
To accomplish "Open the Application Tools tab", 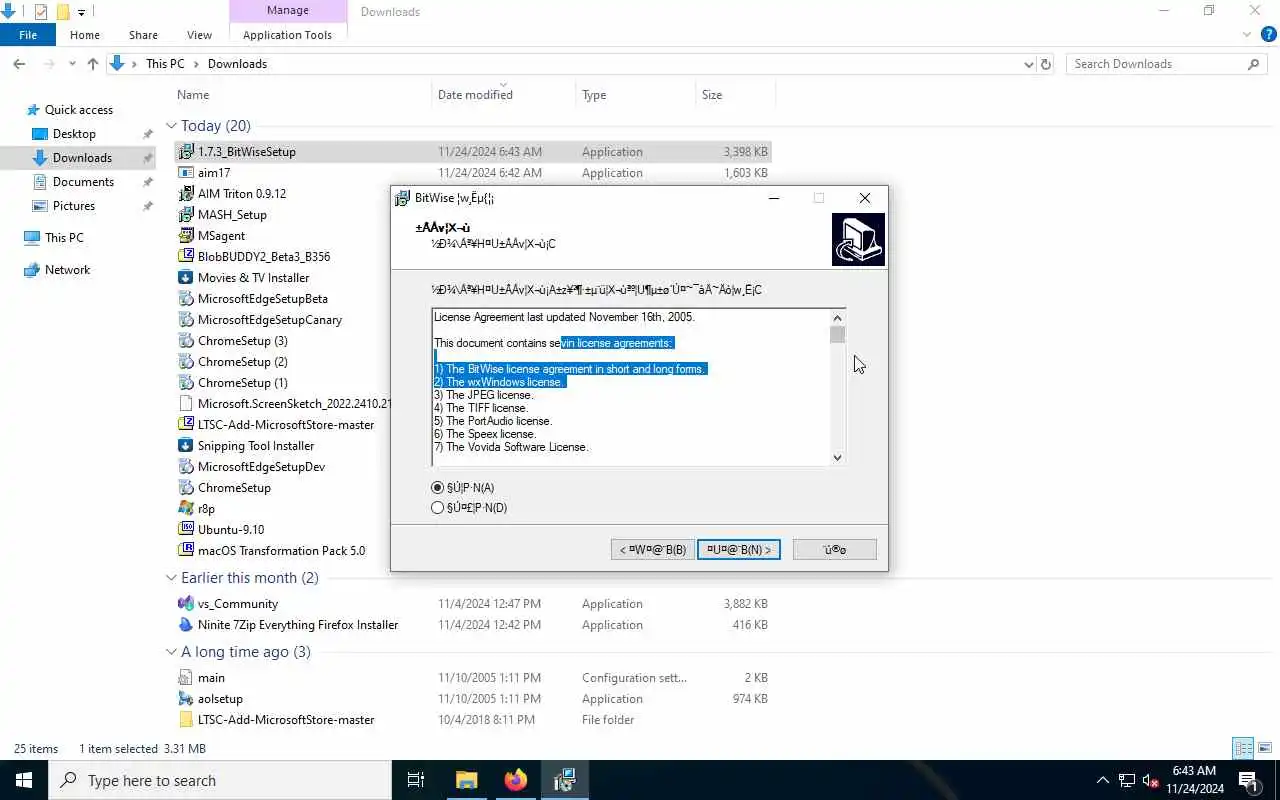I will pyautogui.click(x=287, y=35).
